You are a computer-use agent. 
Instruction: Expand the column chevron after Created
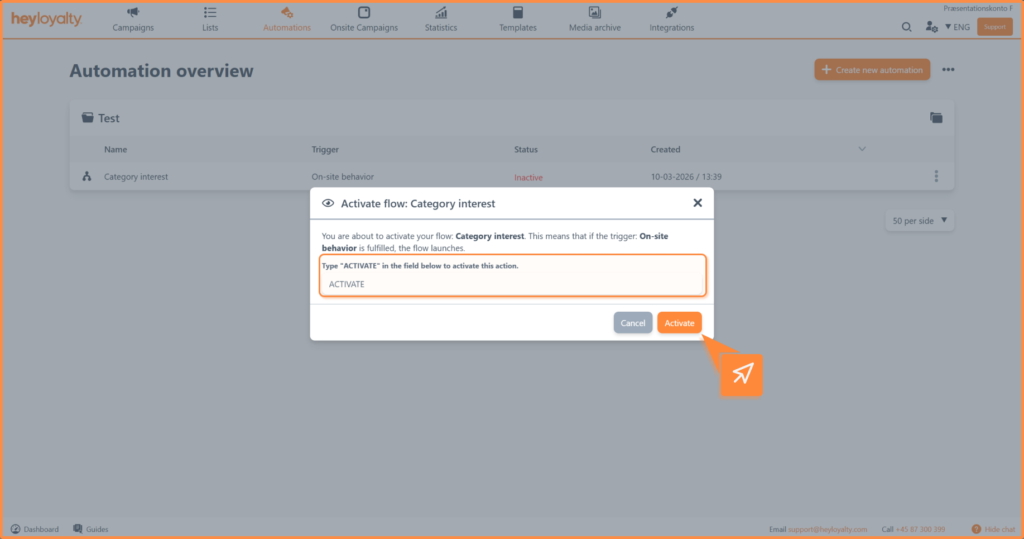pyautogui.click(x=862, y=150)
